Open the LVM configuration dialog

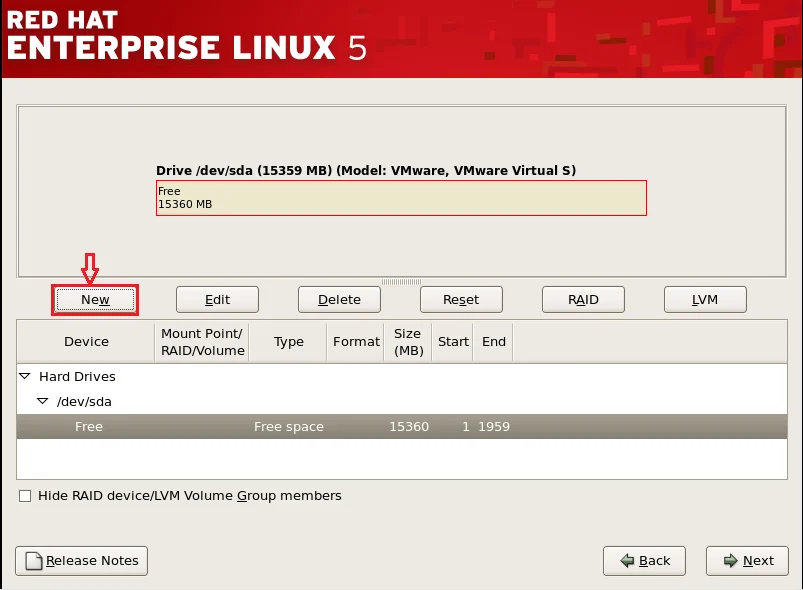[x=705, y=299]
